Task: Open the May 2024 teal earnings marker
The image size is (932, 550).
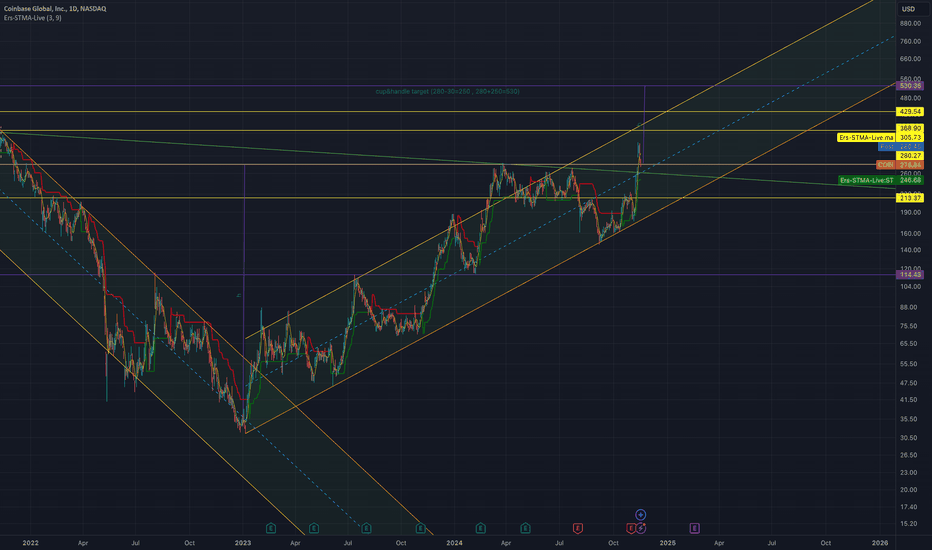Action: click(x=525, y=528)
